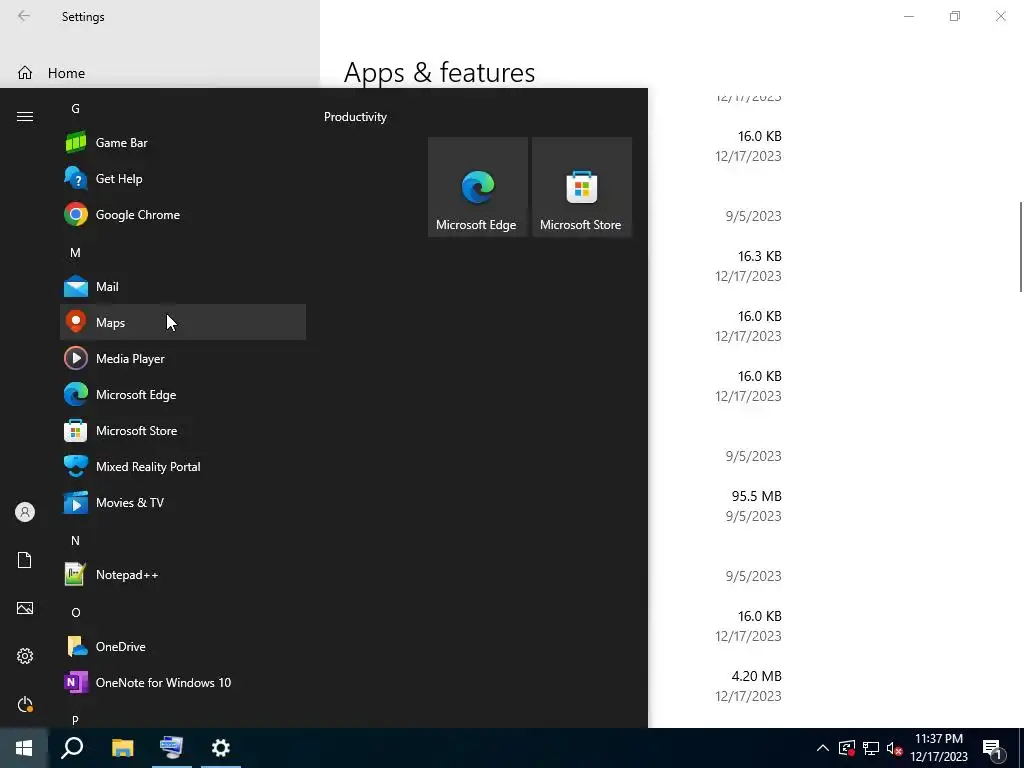This screenshot has width=1024, height=768.
Task: Open the network tray icon
Action: 871,748
